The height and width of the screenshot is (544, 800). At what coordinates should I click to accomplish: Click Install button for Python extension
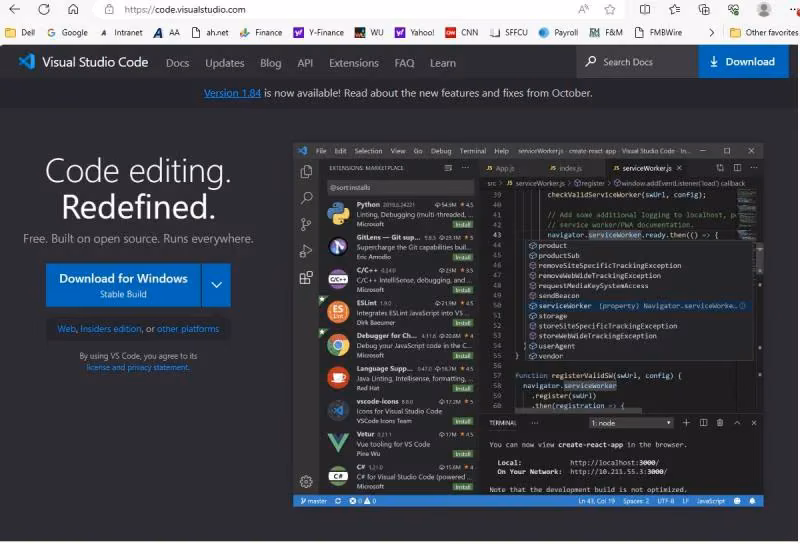[463, 225]
